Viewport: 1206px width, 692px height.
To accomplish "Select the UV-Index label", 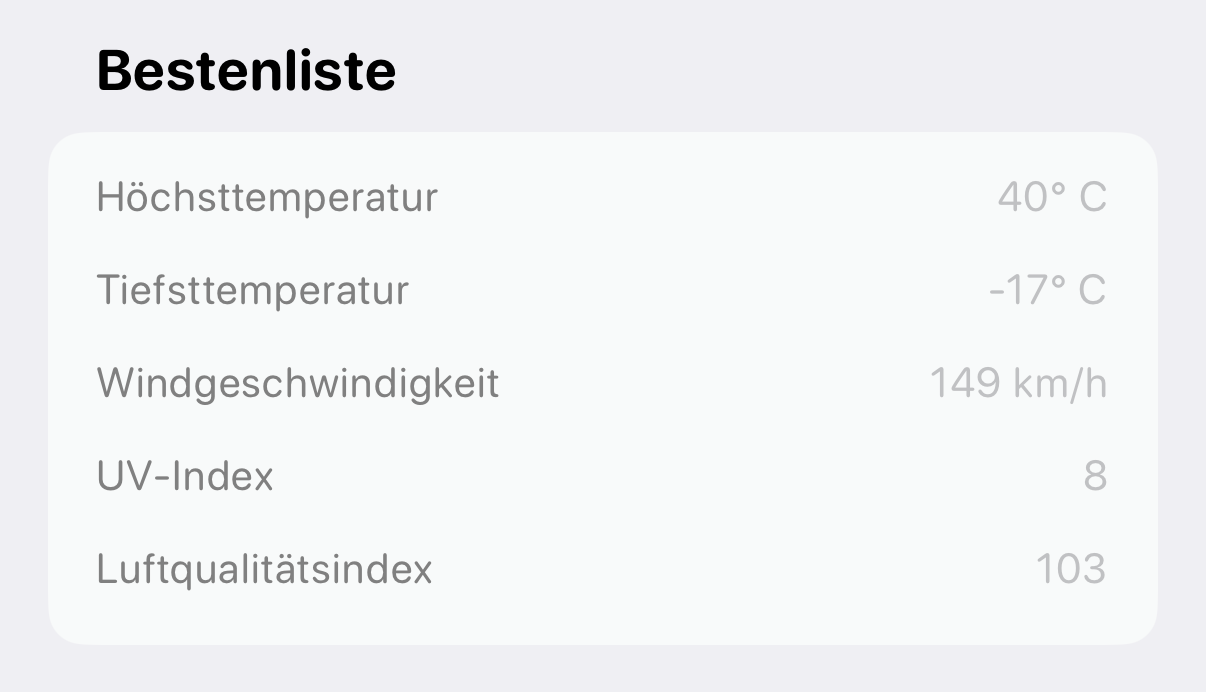I will tap(185, 476).
